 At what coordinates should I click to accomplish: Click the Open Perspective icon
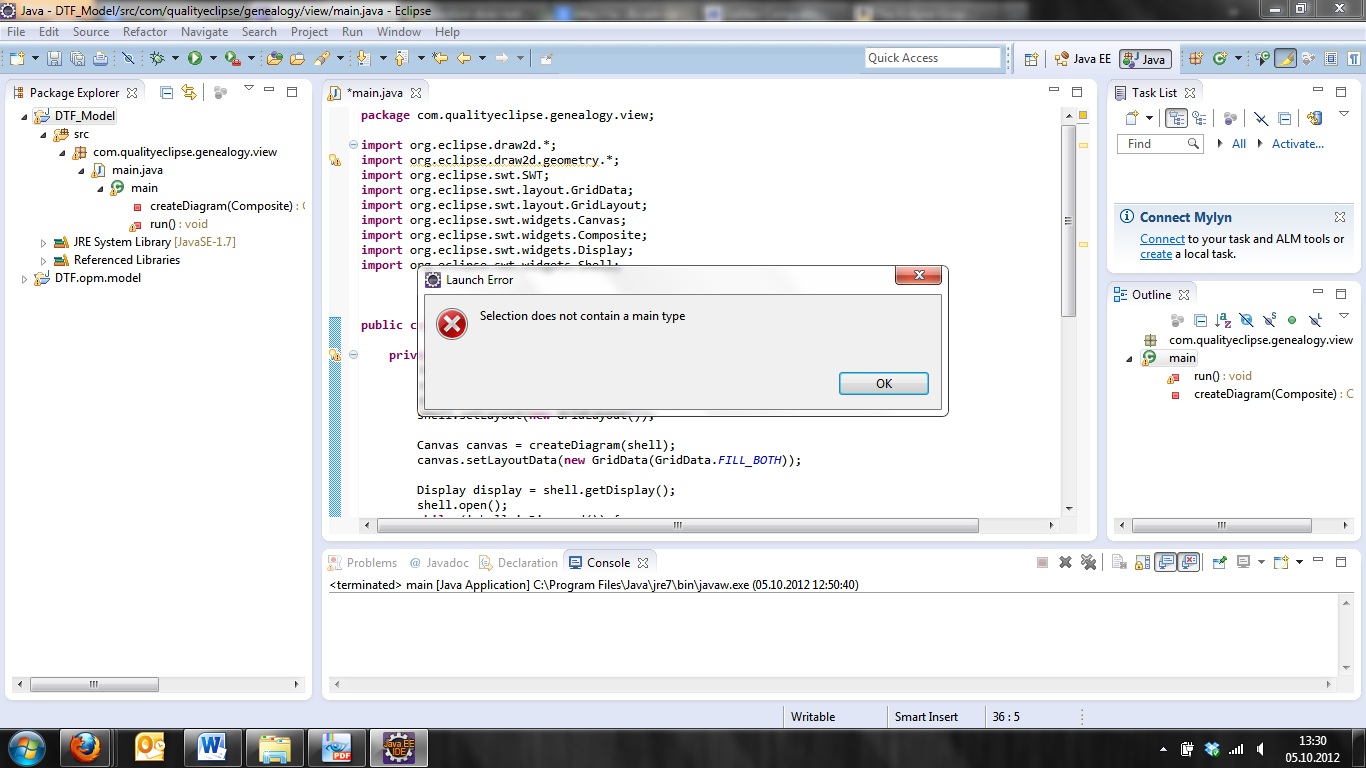(x=1032, y=59)
